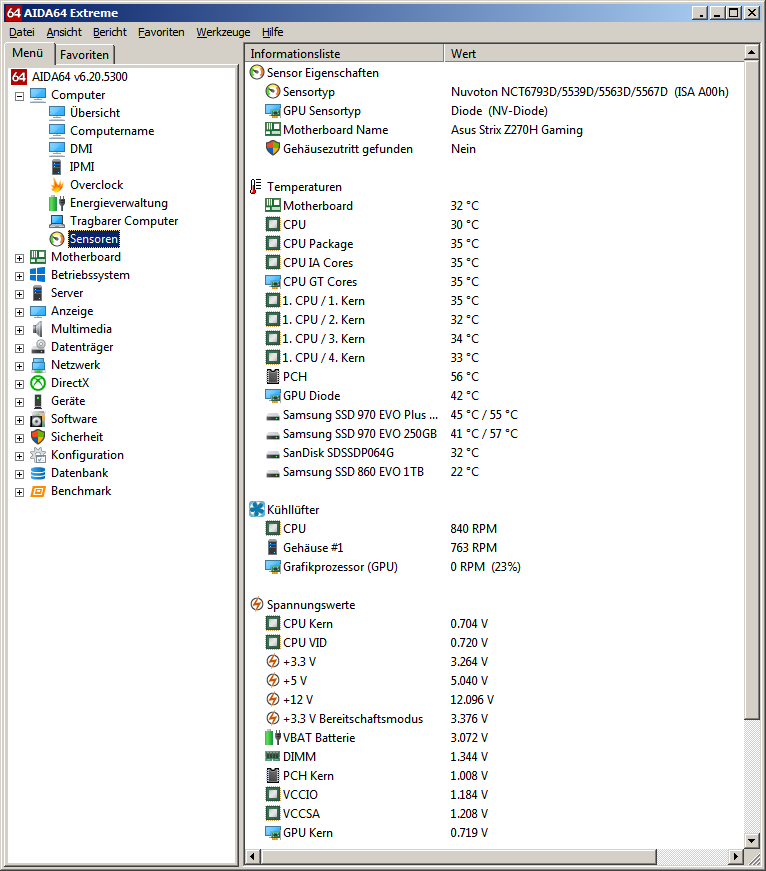766x871 pixels.
Task: Expand the Datenträger tree node
Action: click(x=19, y=348)
